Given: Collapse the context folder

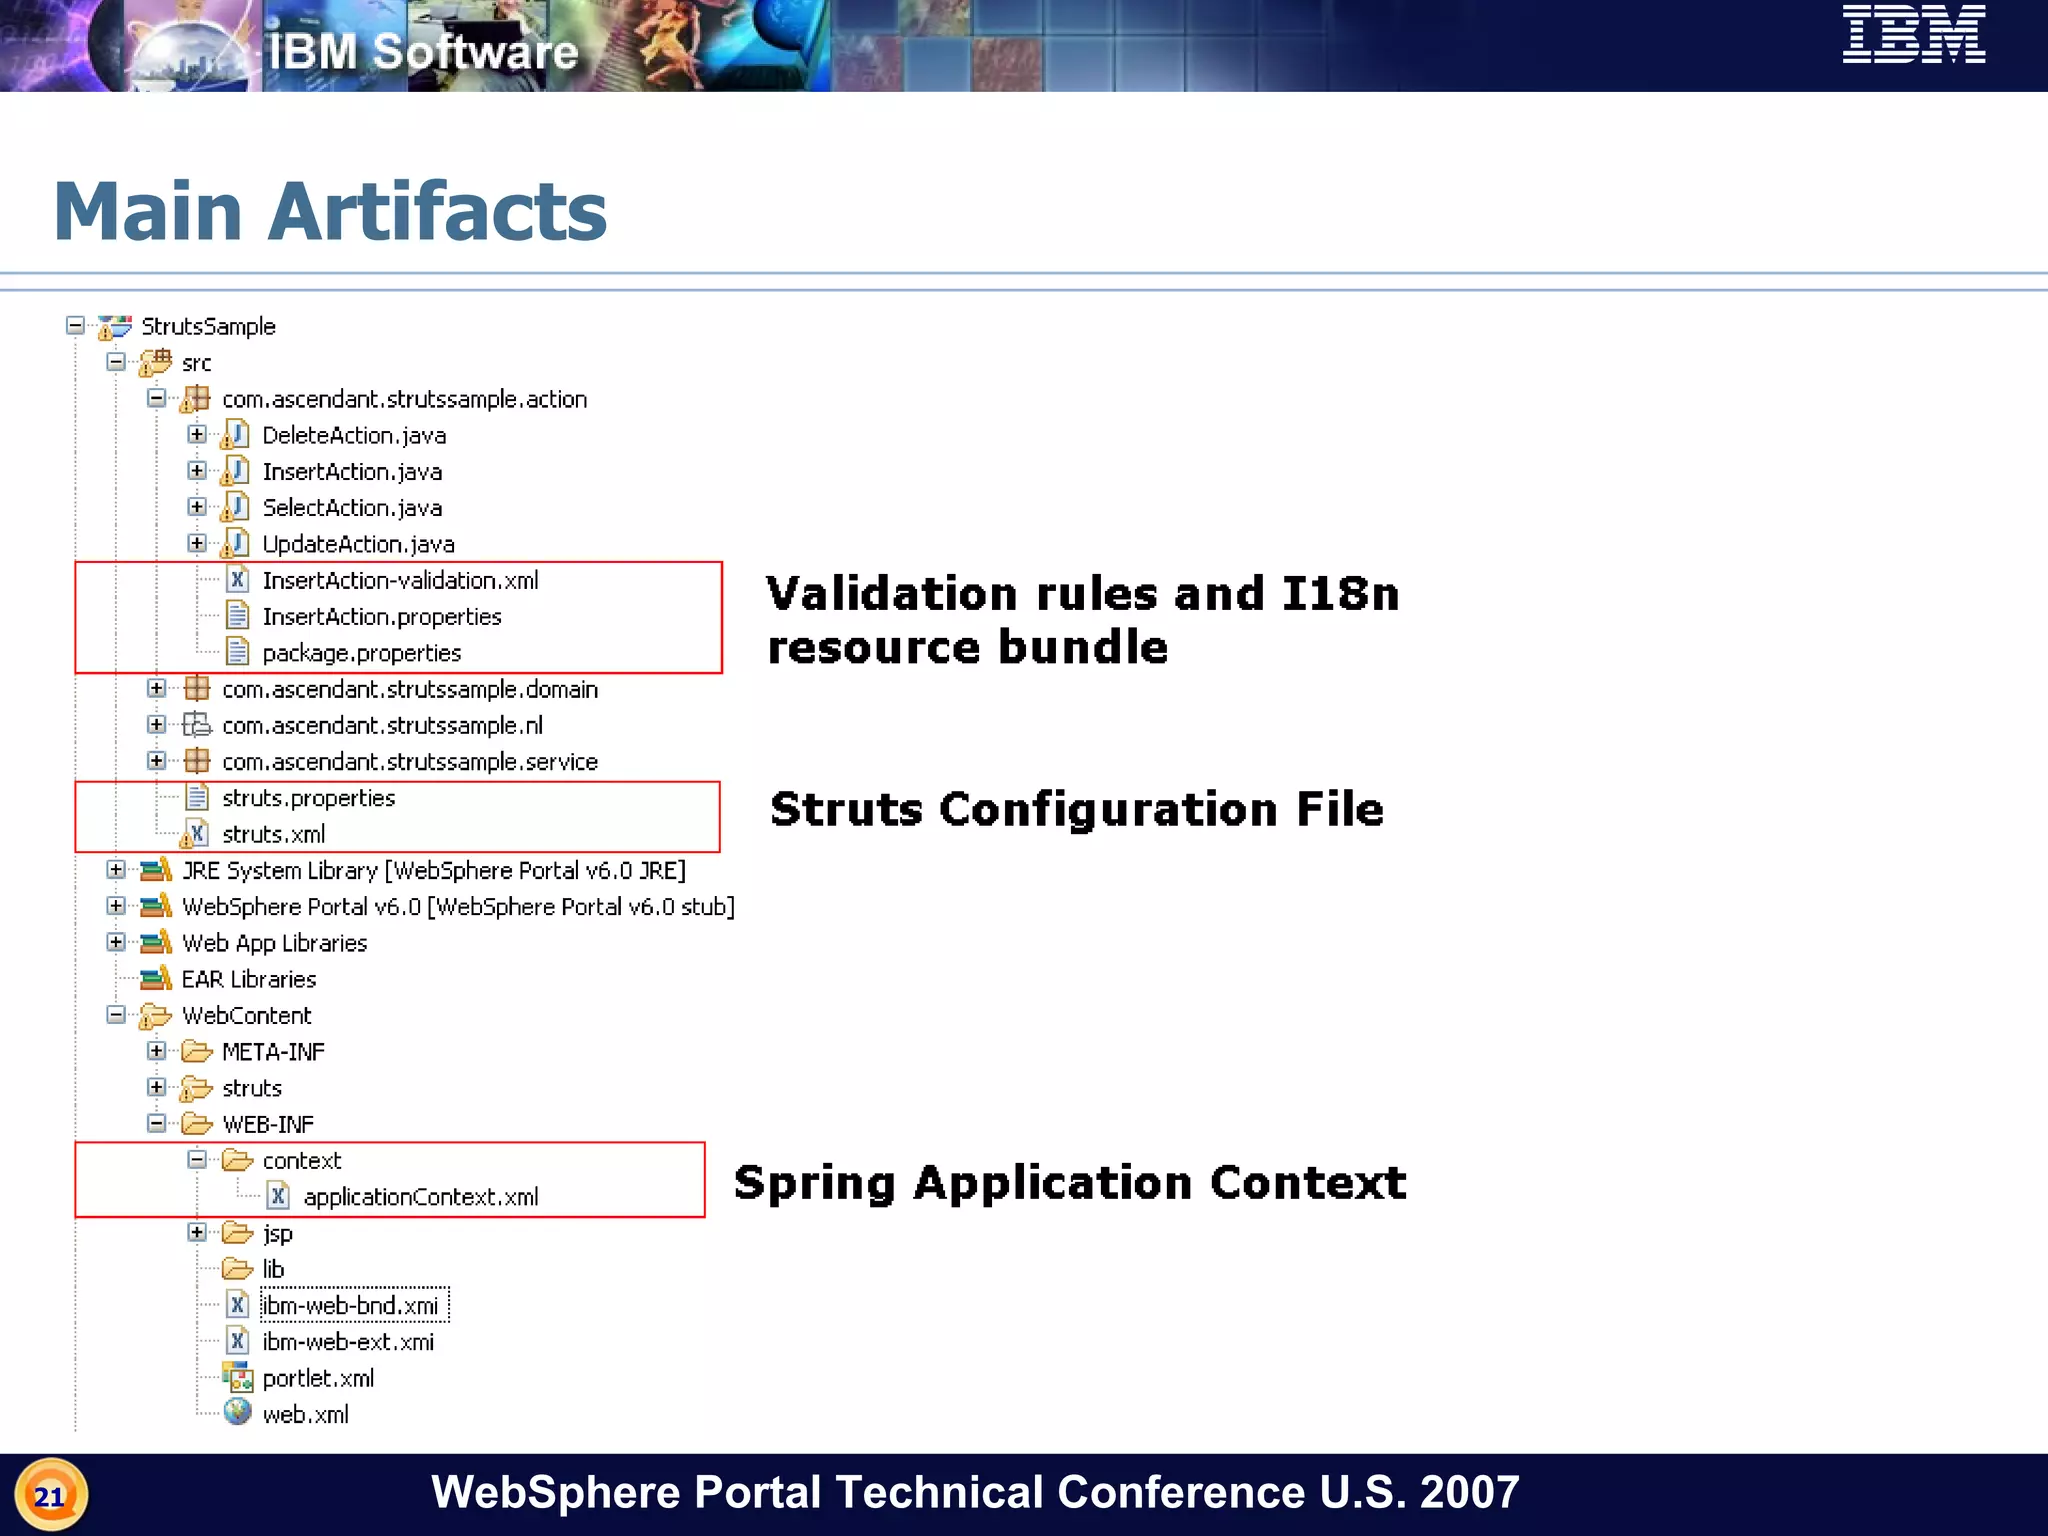Looking at the screenshot, I should click(x=197, y=1160).
